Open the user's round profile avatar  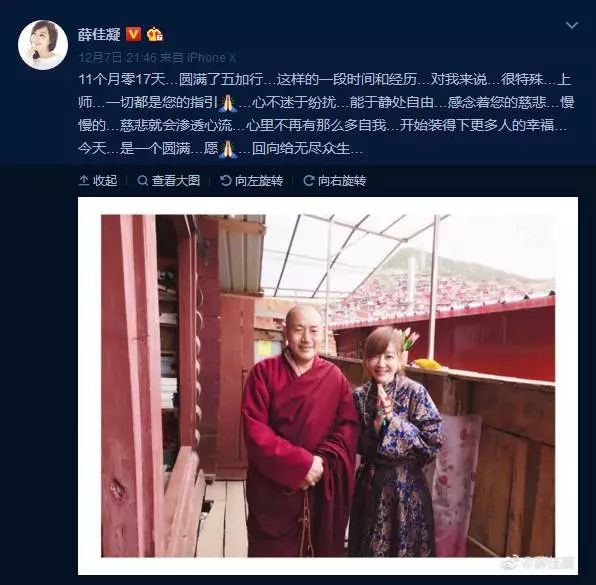[43, 45]
